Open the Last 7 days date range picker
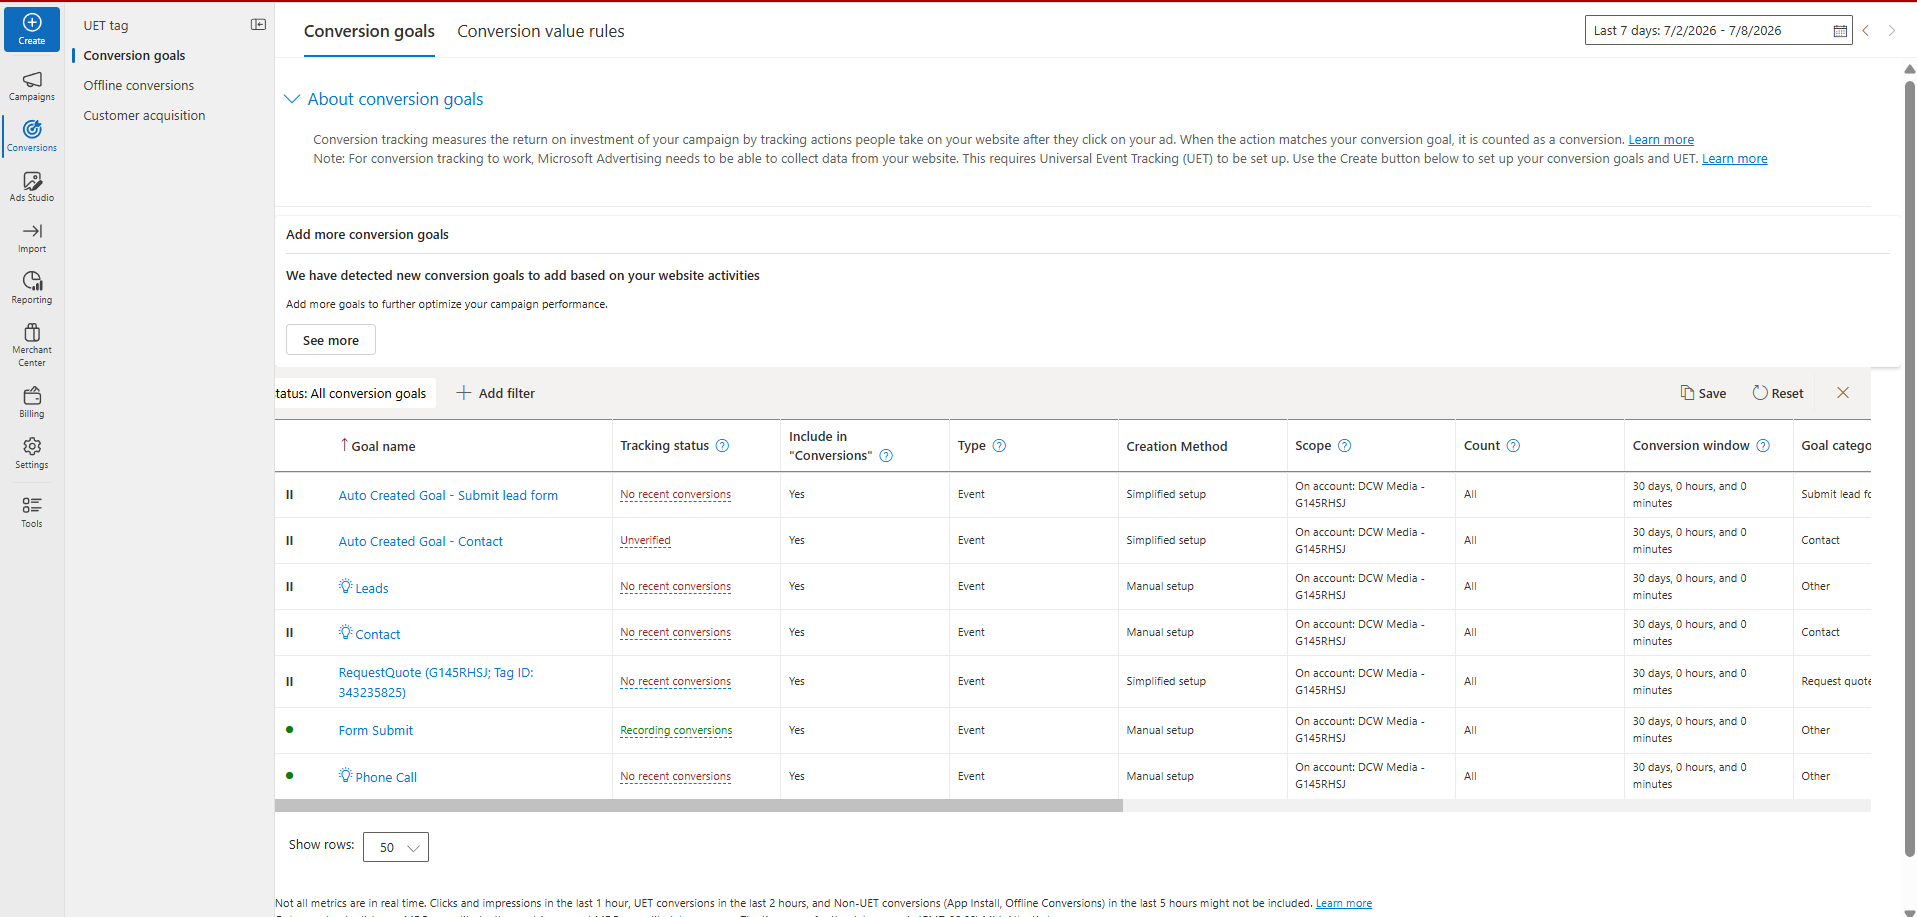 [1718, 31]
